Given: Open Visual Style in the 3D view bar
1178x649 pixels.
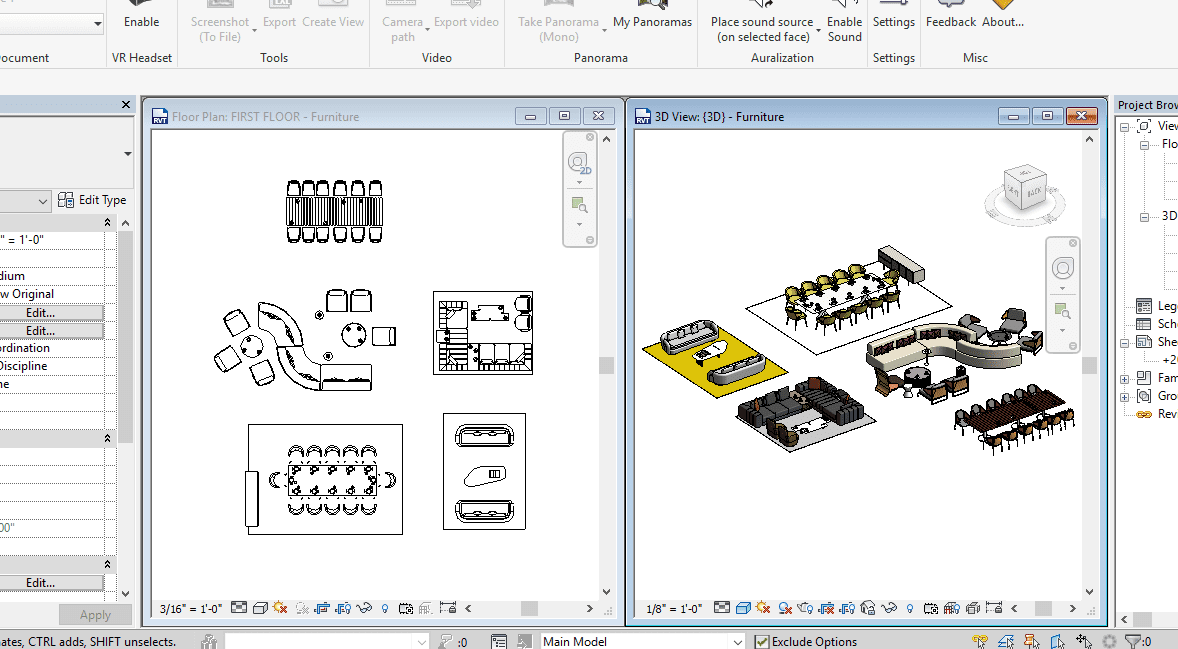Looking at the screenshot, I should 743,608.
